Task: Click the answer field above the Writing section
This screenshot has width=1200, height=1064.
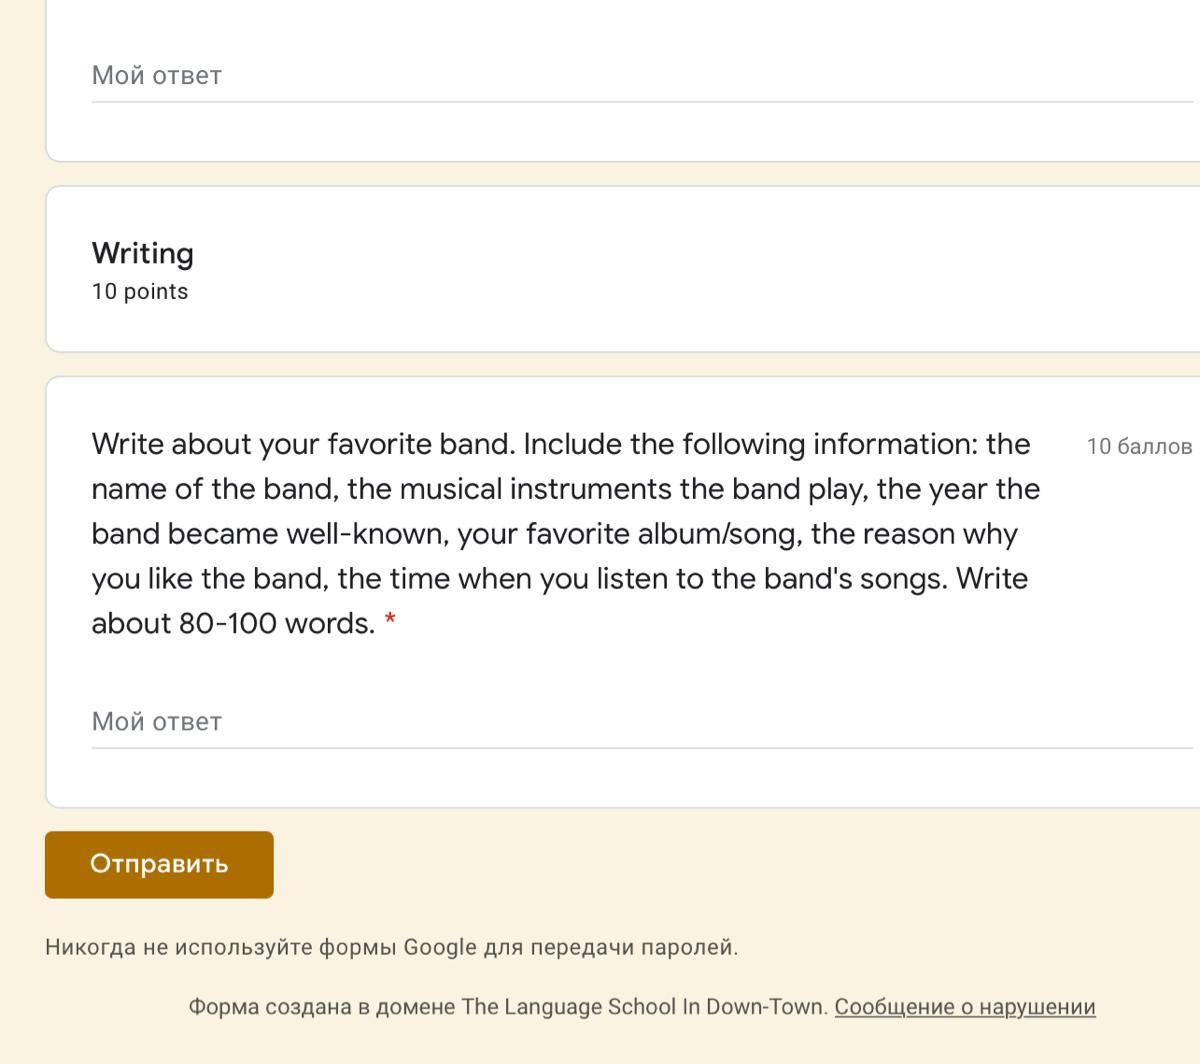Action: [x=640, y=76]
